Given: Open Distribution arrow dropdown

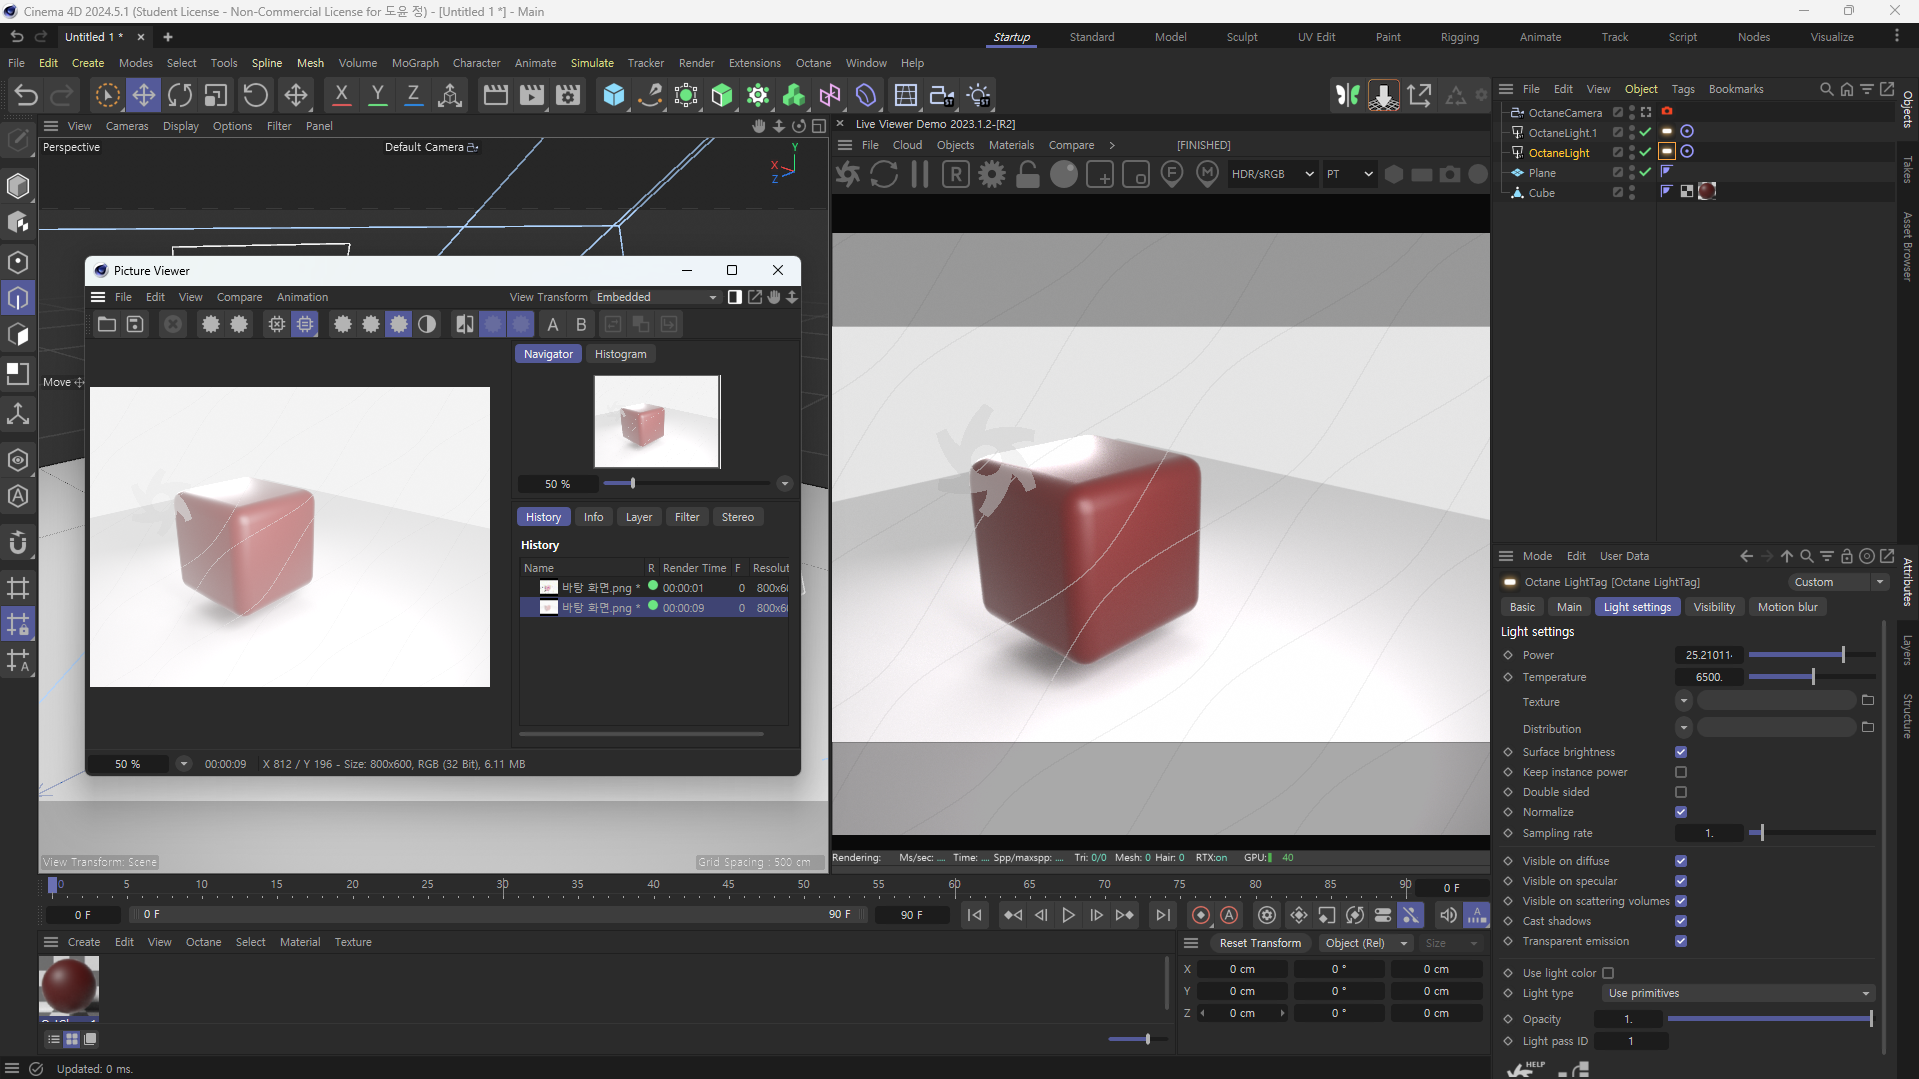Looking at the screenshot, I should coord(1684,728).
